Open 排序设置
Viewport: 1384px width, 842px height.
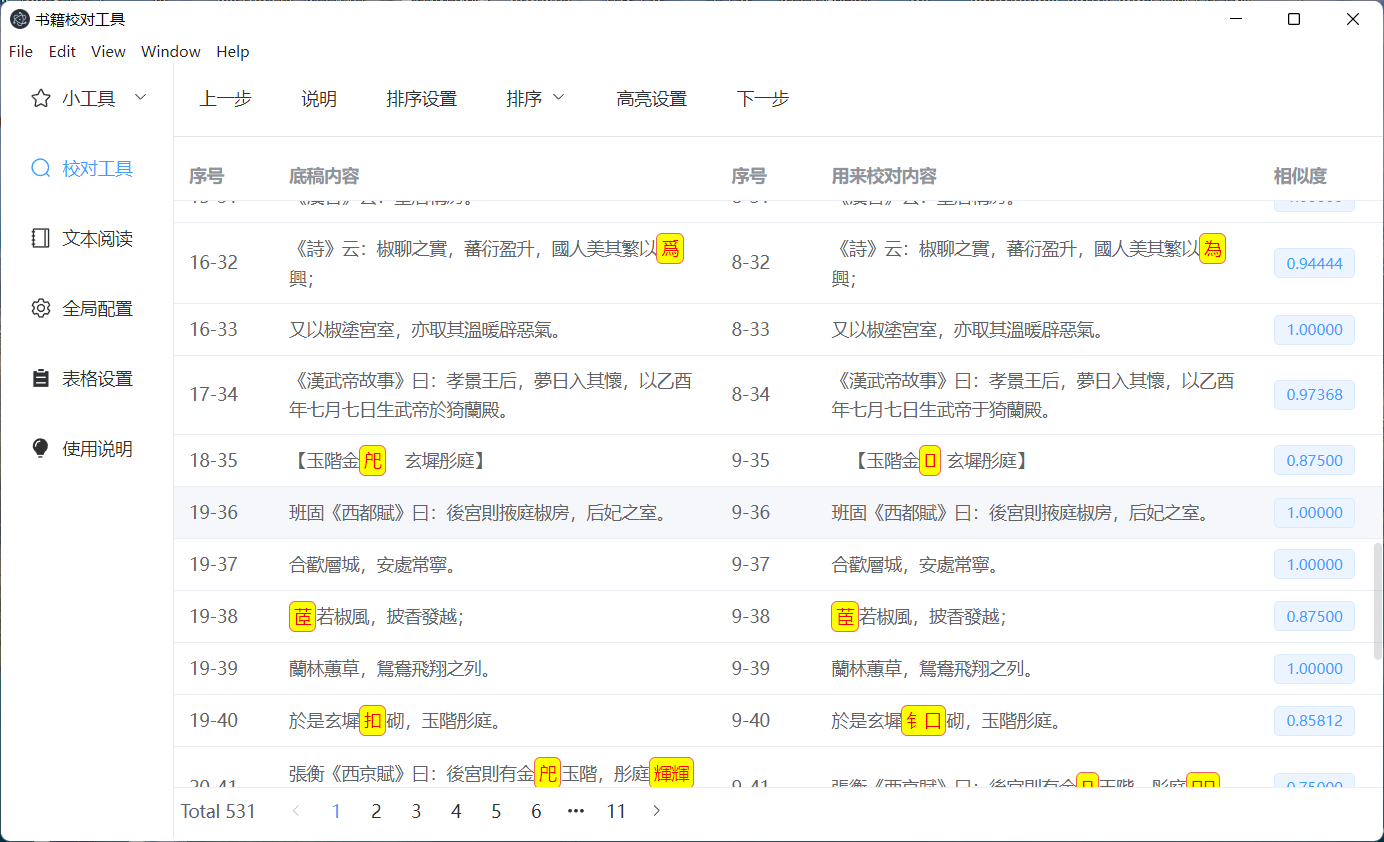422,98
